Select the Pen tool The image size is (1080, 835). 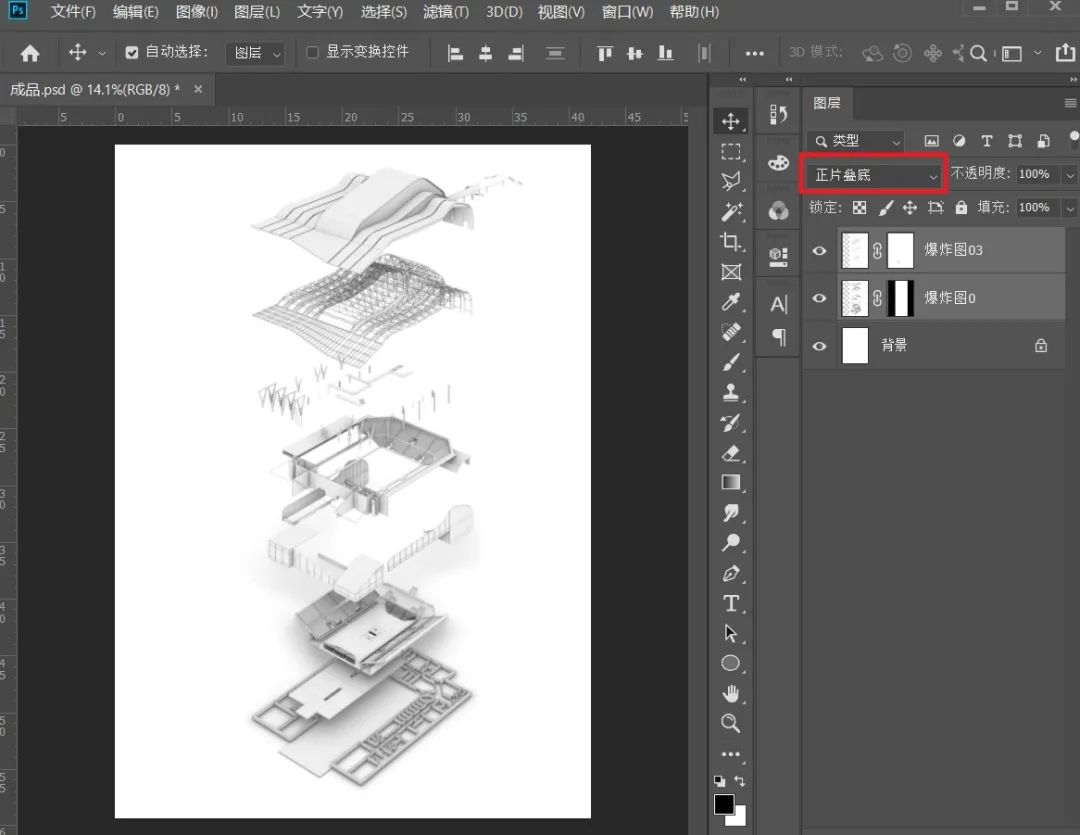coord(731,573)
